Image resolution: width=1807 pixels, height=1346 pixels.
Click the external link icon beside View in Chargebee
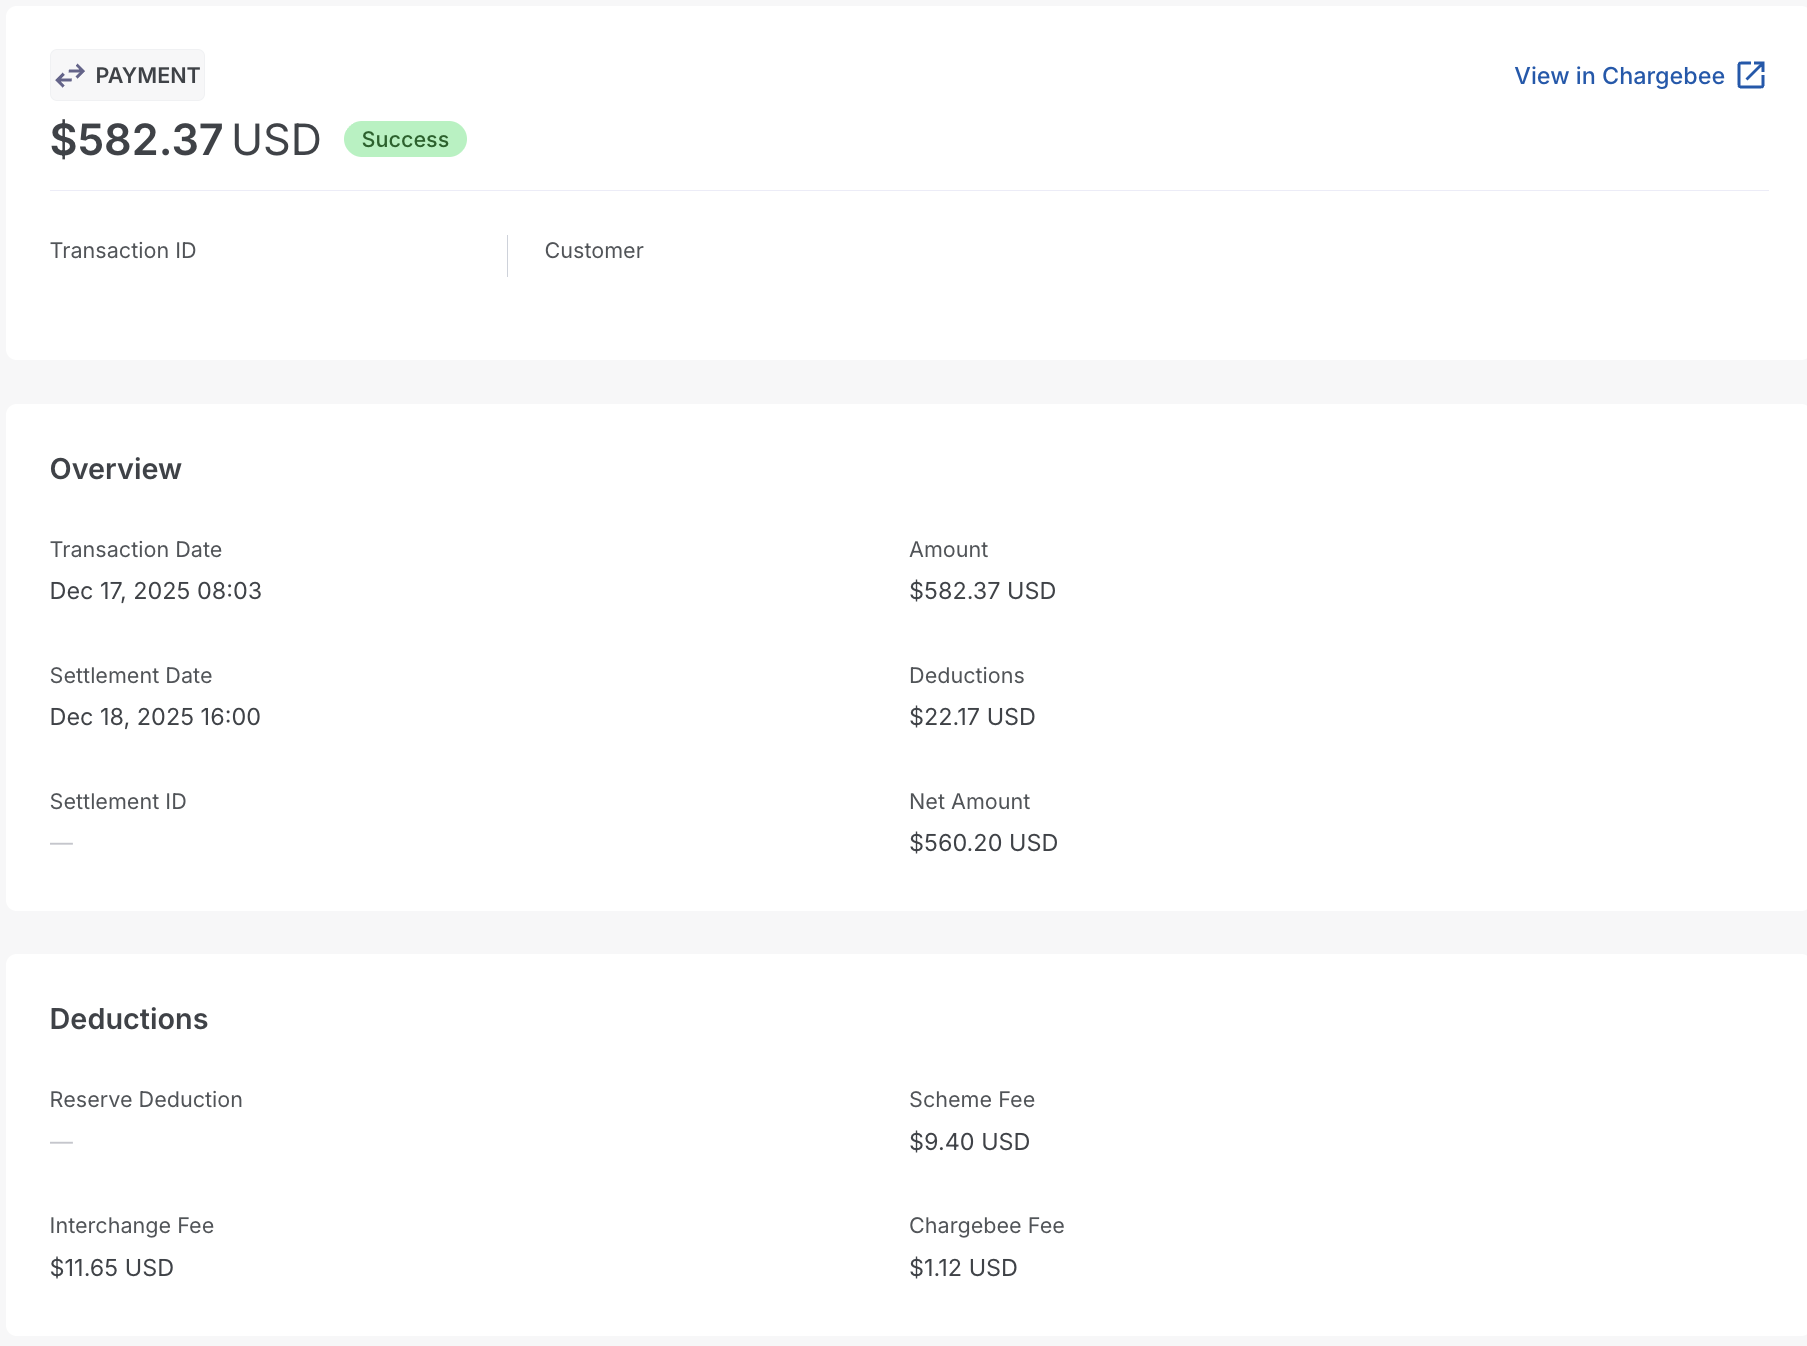click(1751, 74)
